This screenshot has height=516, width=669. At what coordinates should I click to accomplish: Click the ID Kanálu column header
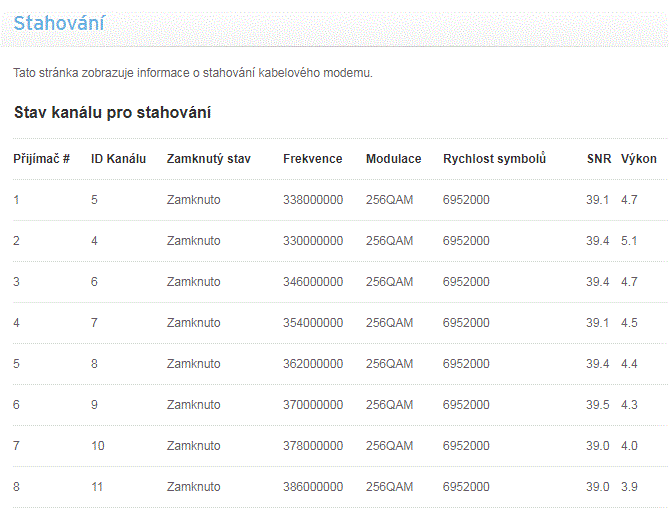pos(118,159)
